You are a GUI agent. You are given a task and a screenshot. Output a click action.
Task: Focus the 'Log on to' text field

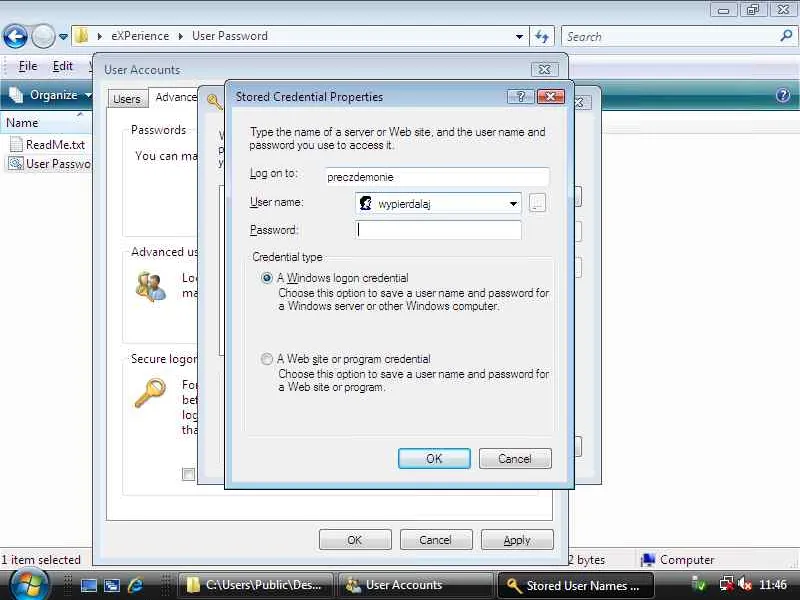[x=437, y=177]
